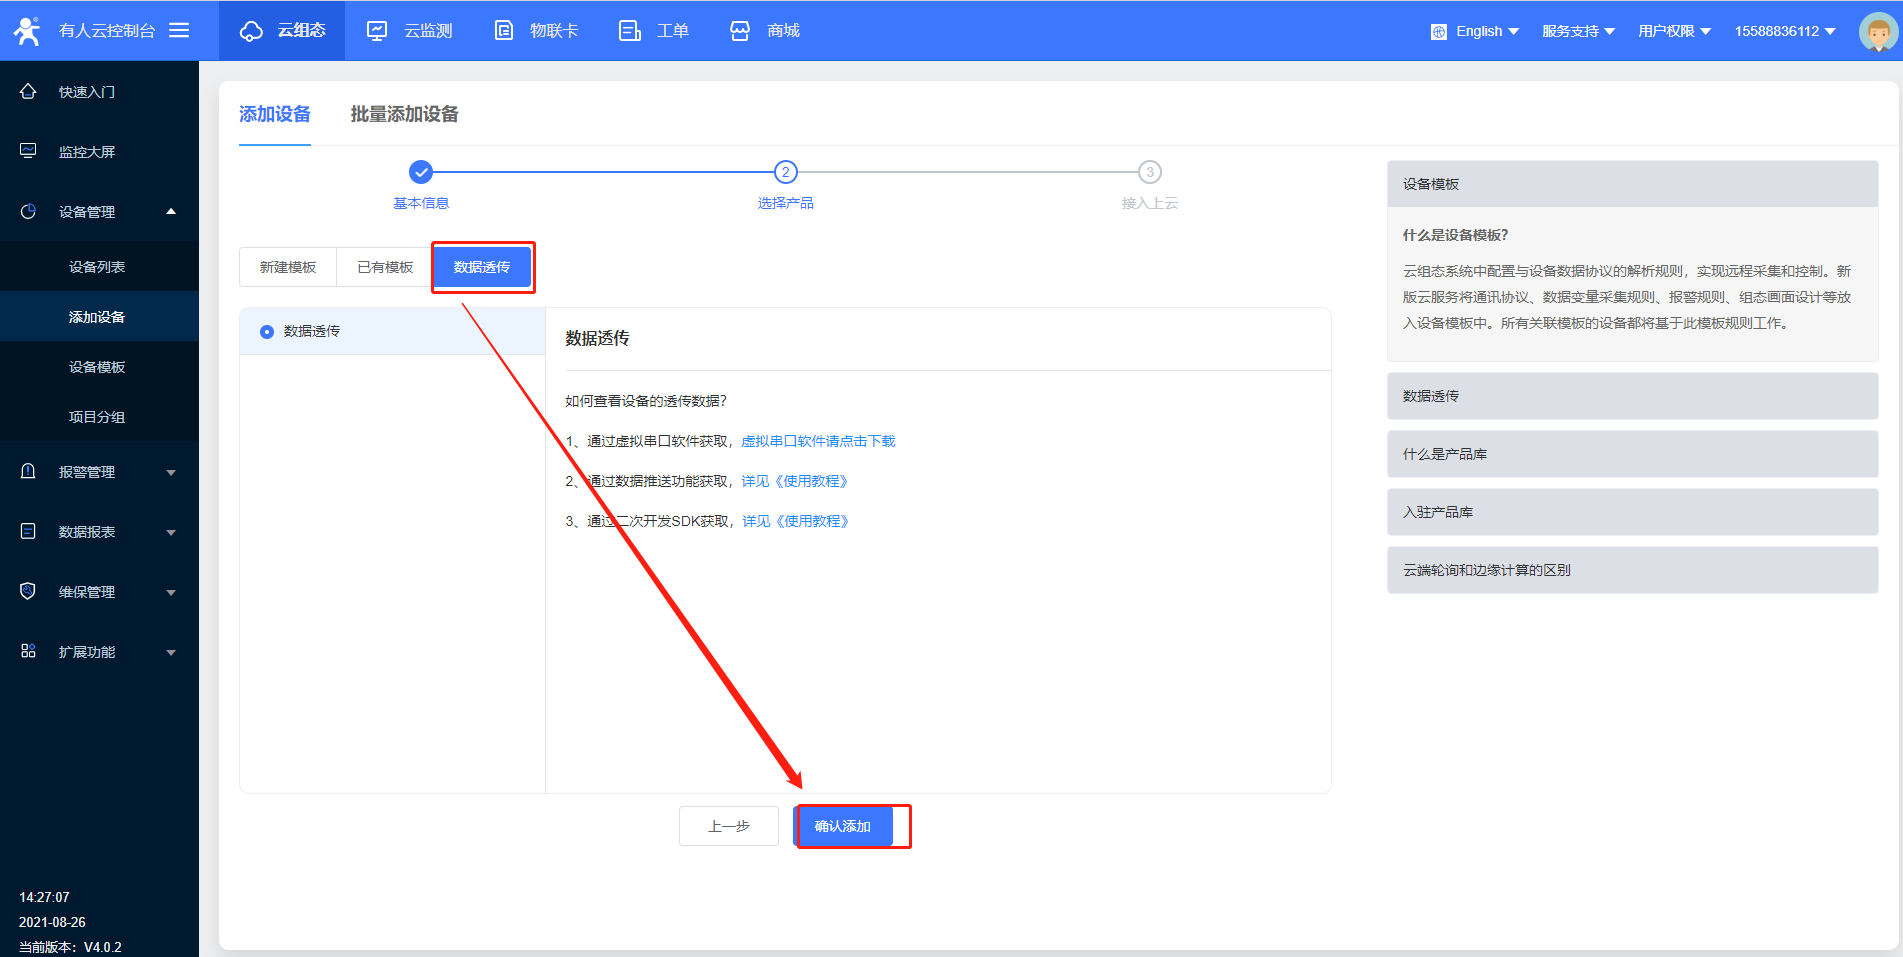Click the 监控大屏 screen icon in sidebar
The height and width of the screenshot is (957, 1903).
click(x=28, y=151)
